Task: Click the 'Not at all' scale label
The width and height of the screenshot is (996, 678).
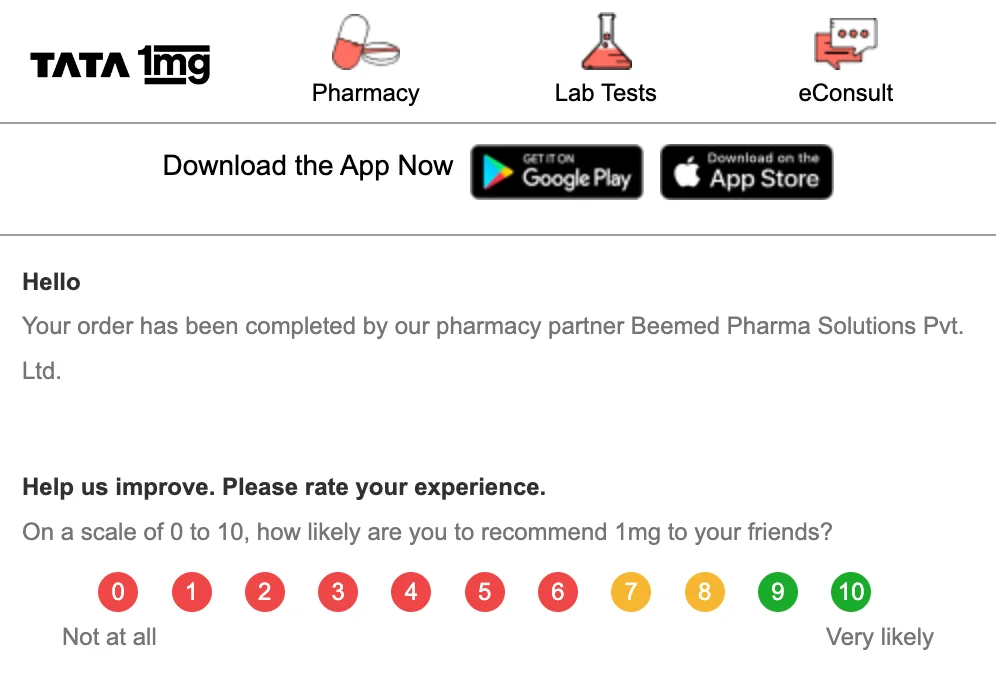Action: tap(109, 636)
